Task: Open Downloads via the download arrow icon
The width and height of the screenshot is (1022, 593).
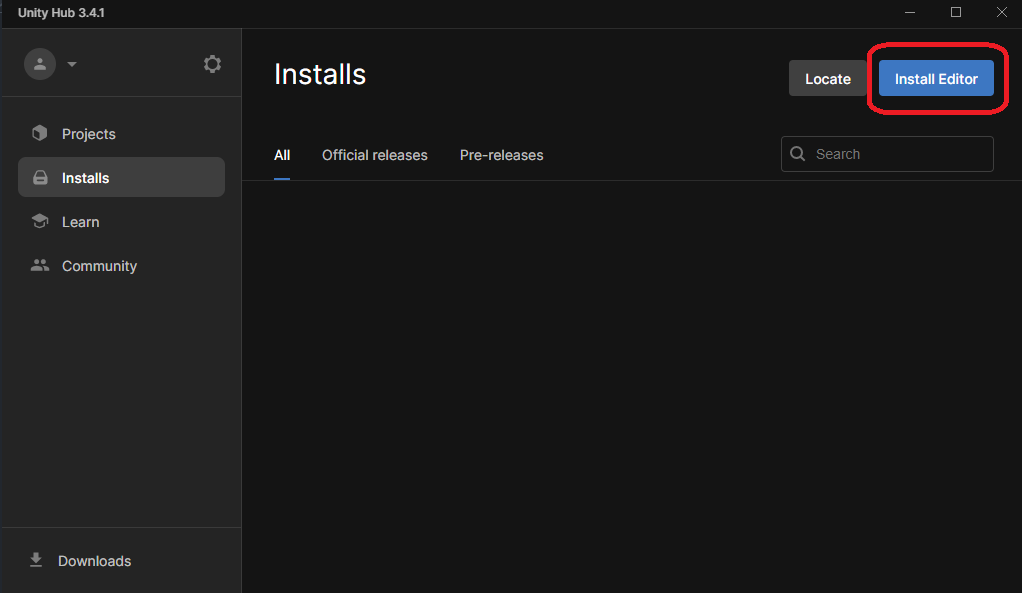Action: [36, 560]
